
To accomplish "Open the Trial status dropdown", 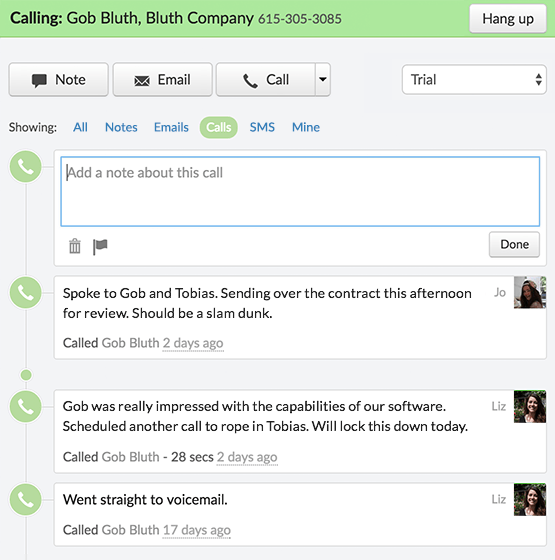I will [x=474, y=79].
